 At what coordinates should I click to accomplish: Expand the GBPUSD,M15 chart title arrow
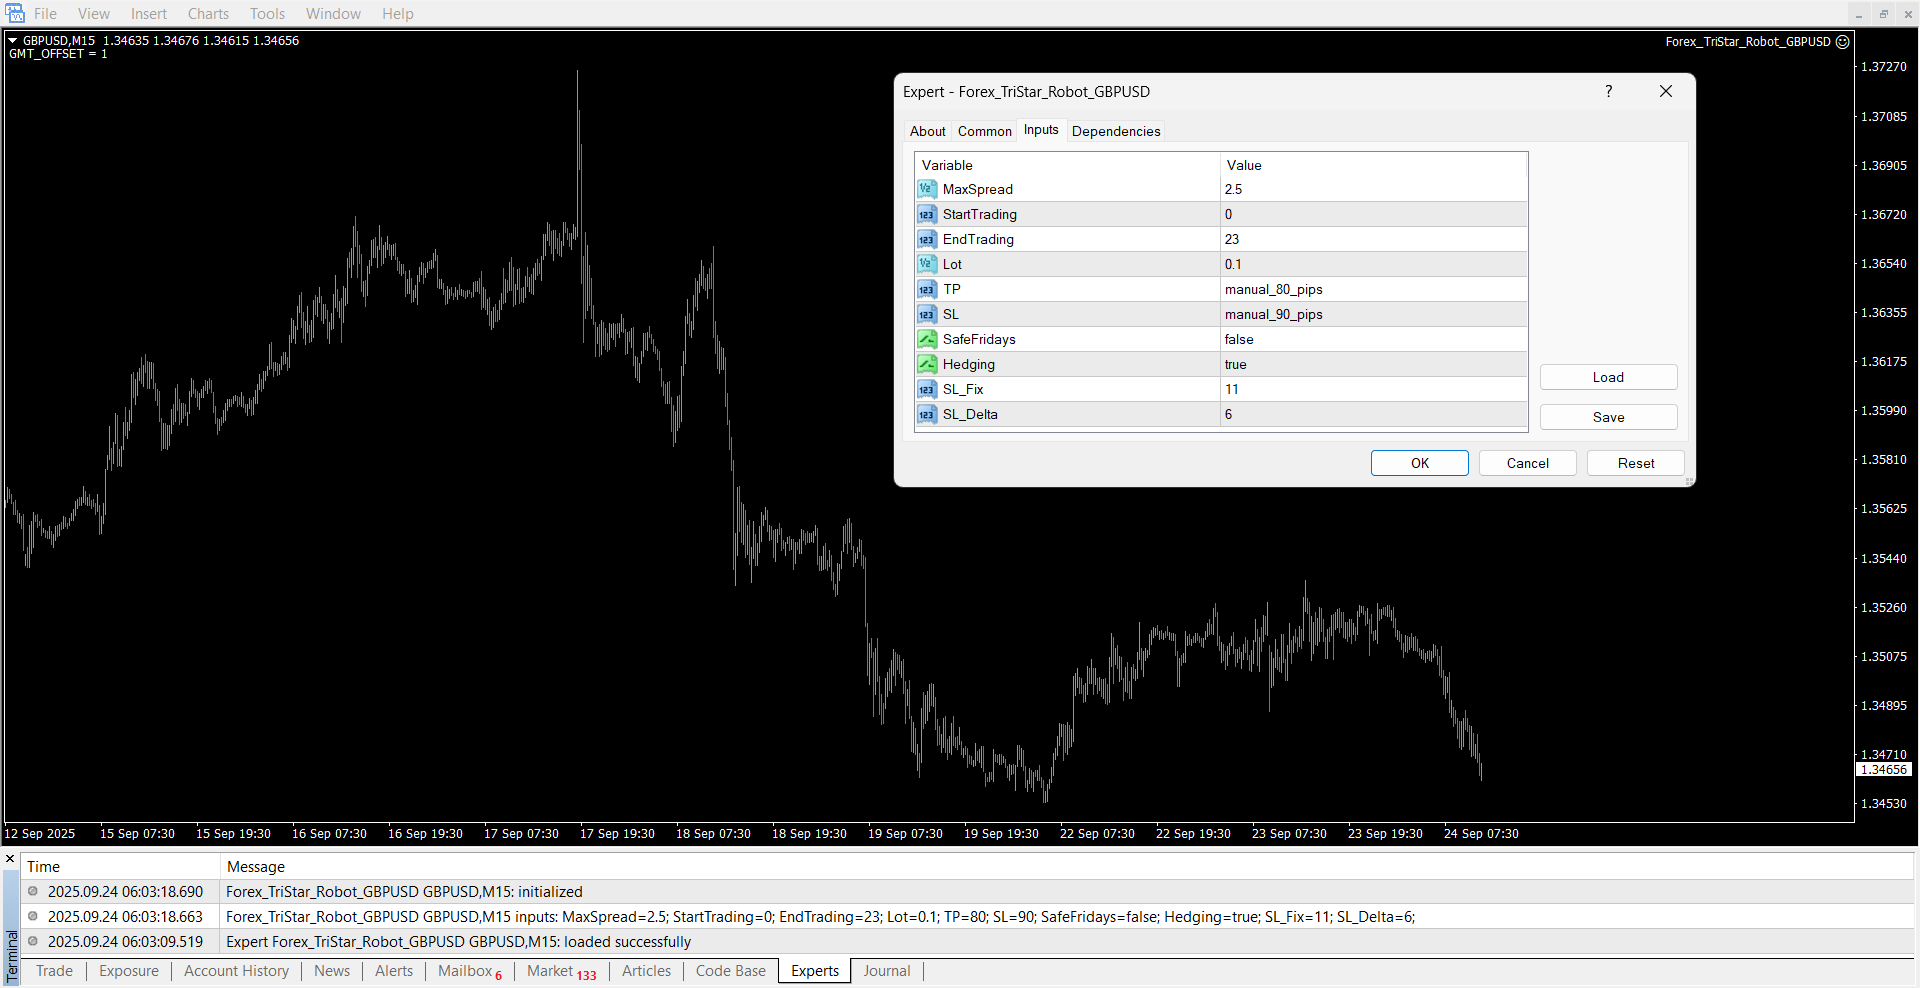[x=13, y=41]
